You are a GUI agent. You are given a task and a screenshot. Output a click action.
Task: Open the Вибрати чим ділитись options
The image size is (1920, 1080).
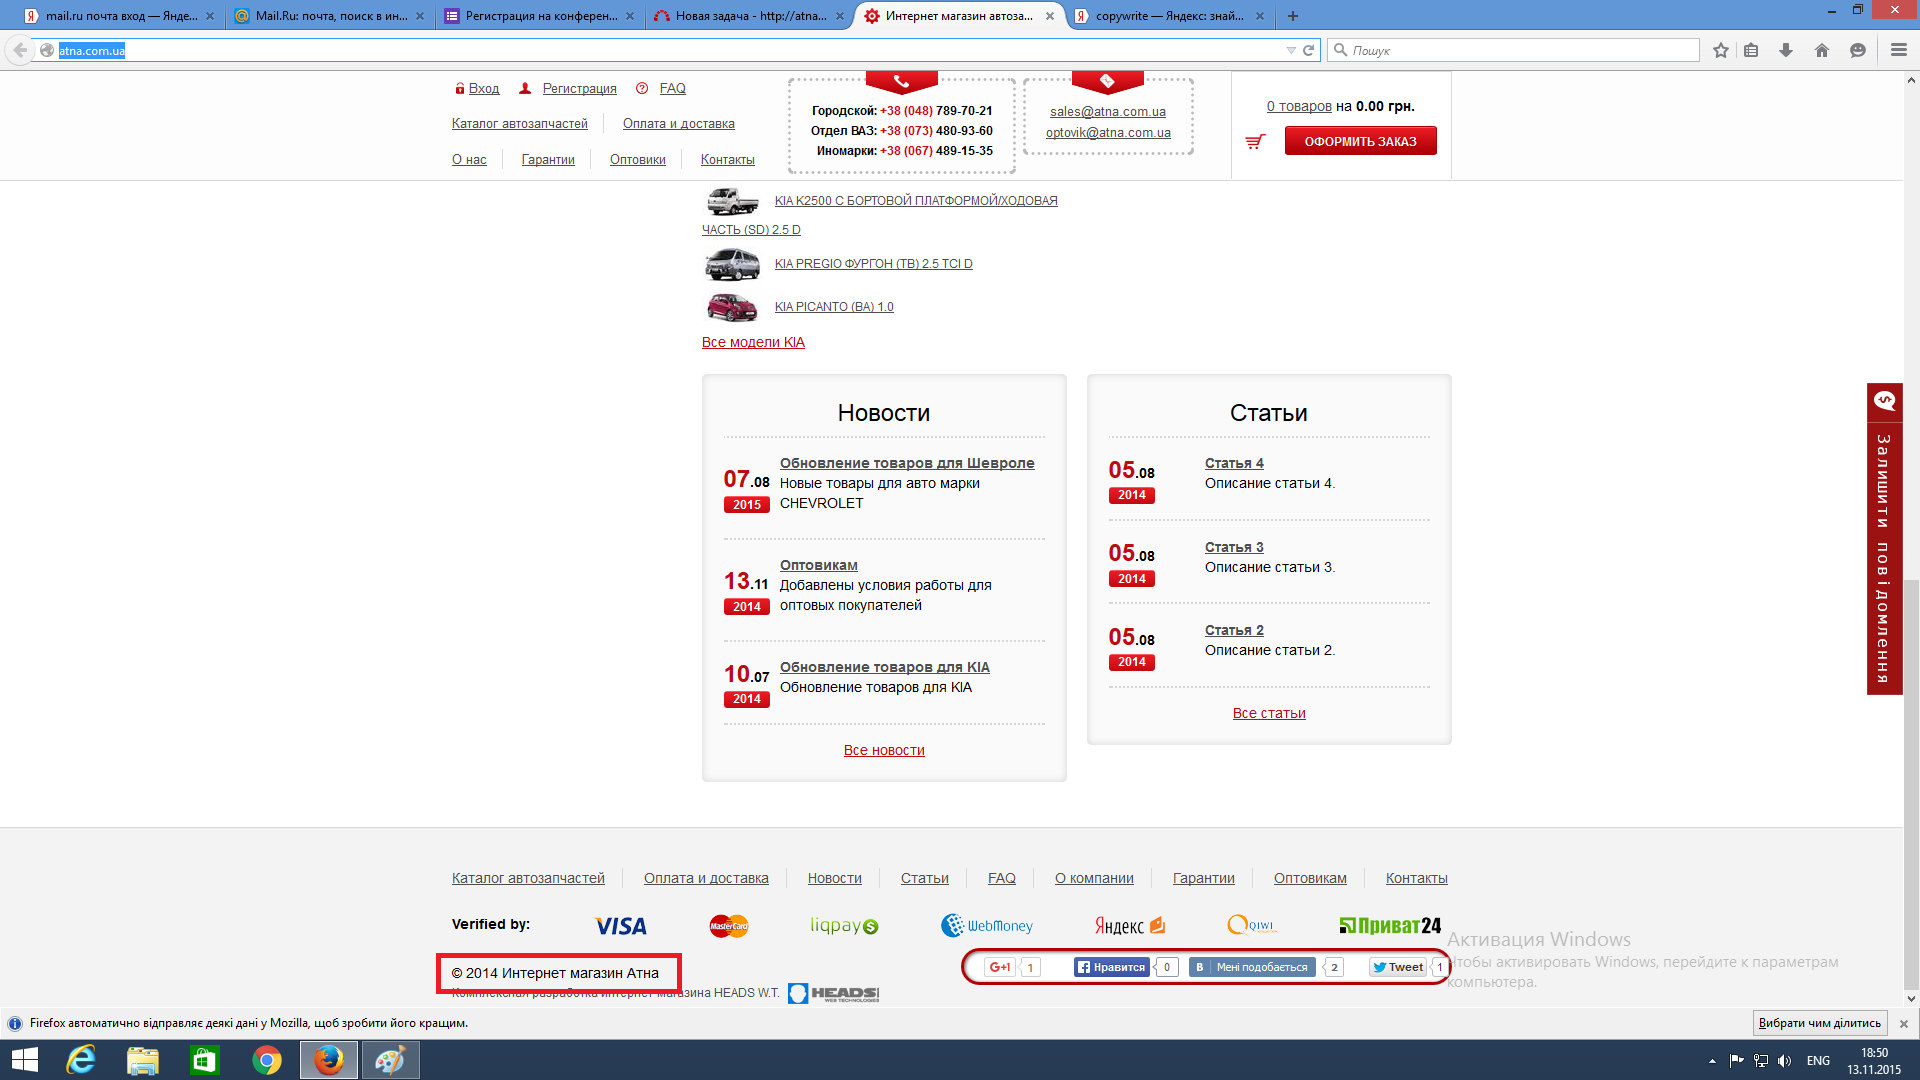[x=1819, y=1023]
